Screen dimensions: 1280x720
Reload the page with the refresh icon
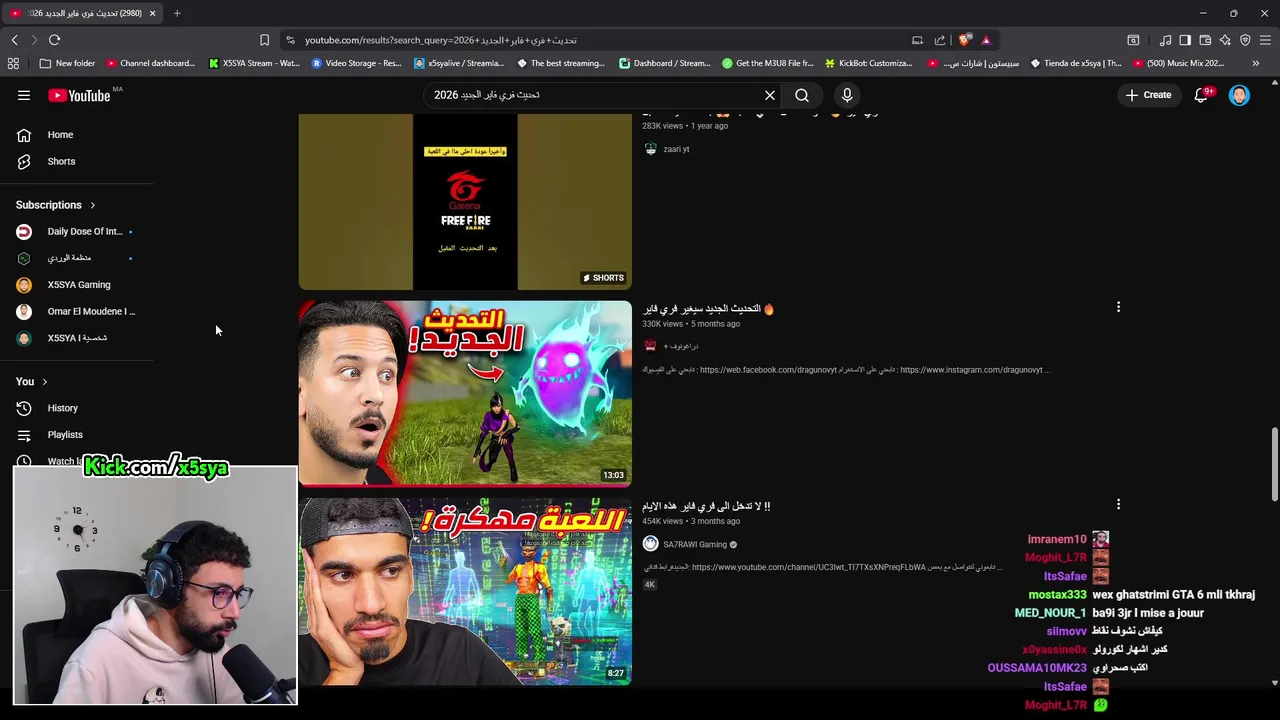coord(54,40)
